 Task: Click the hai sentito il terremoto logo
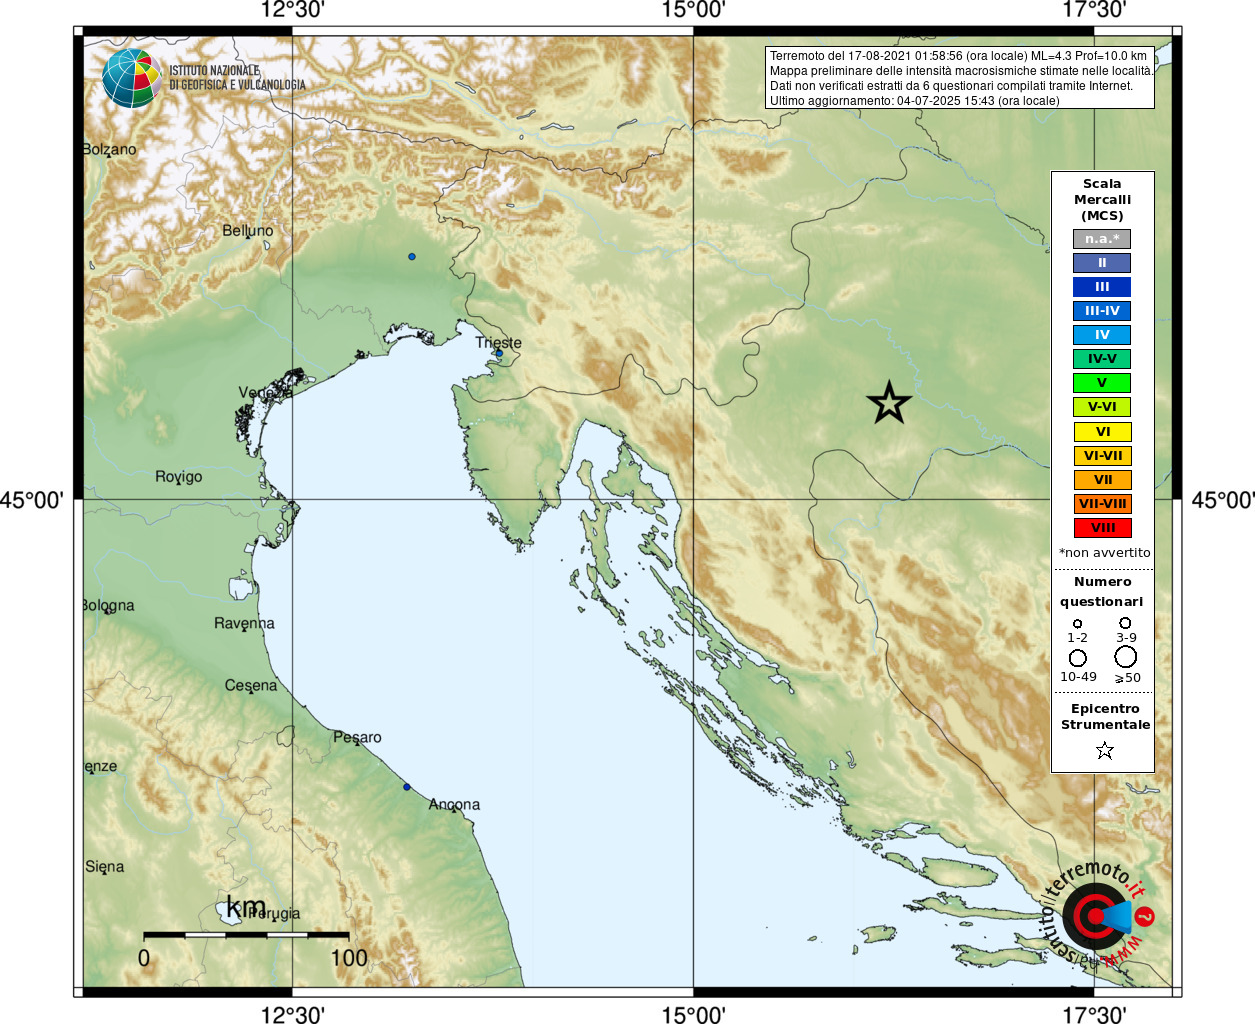[x=1097, y=915]
